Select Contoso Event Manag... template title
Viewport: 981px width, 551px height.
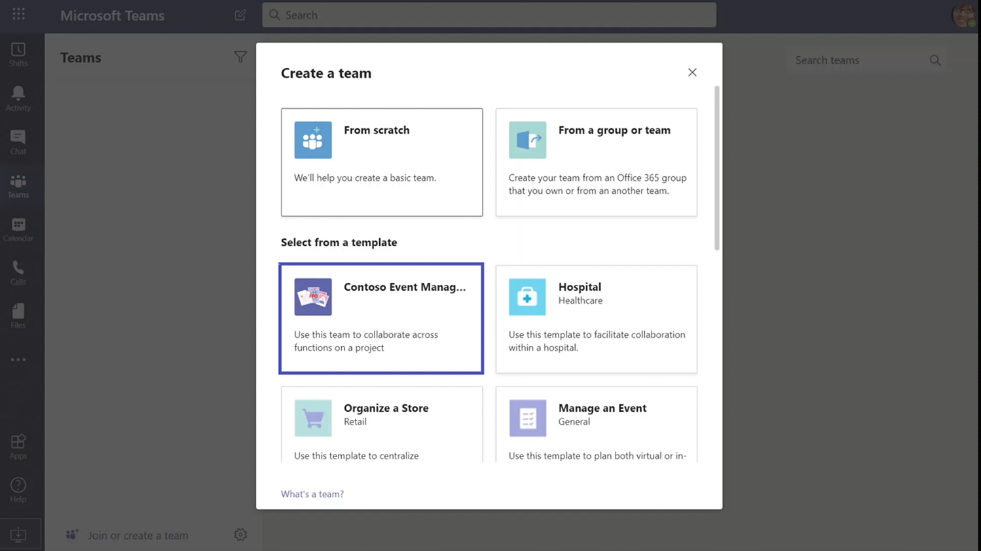point(405,287)
